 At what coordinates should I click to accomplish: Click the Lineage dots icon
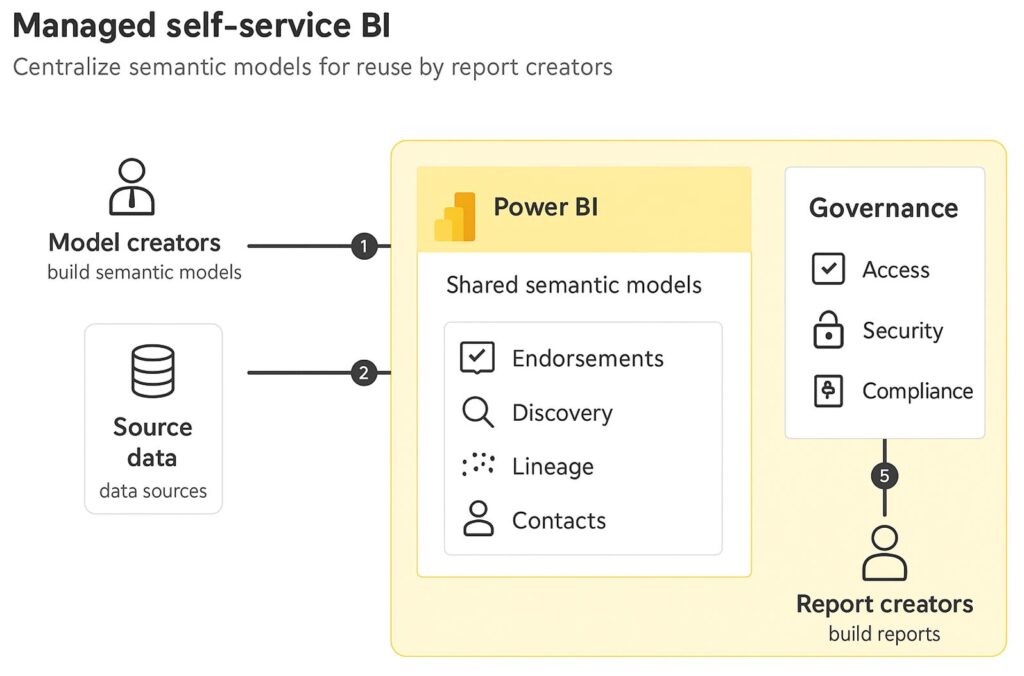pos(478,465)
